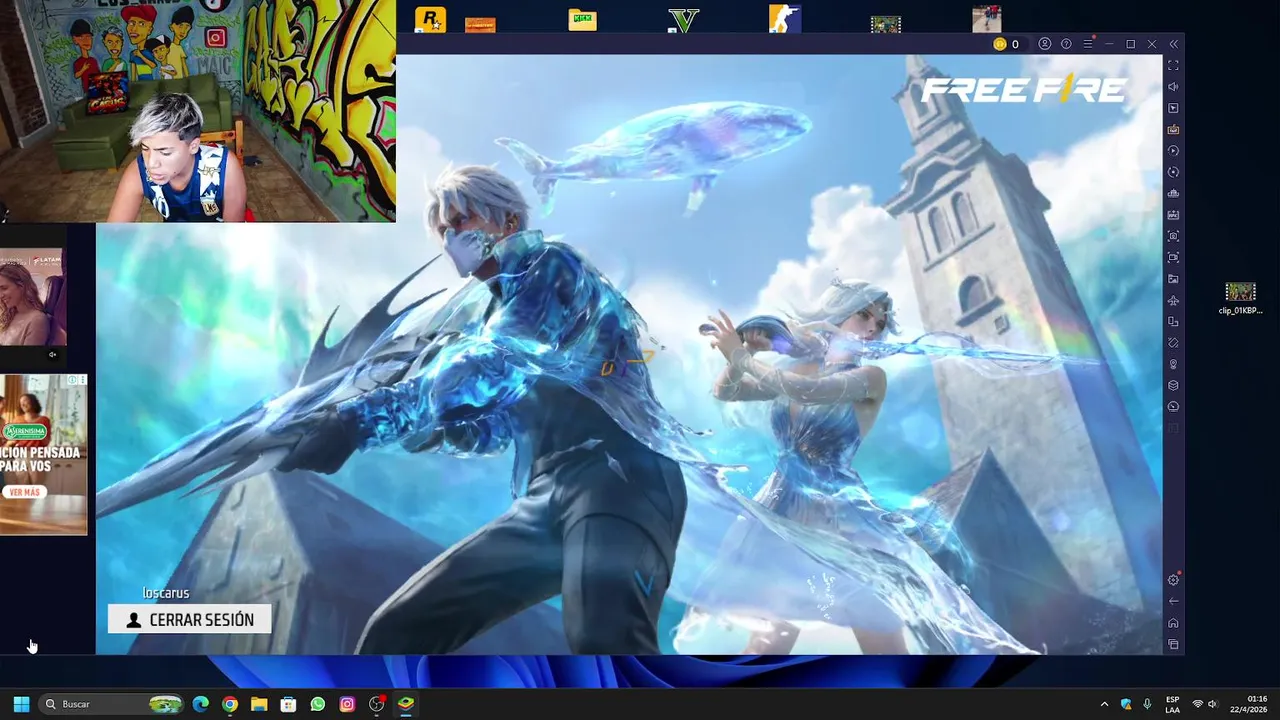Open BlueStacks help question-mark icon

tap(1066, 44)
